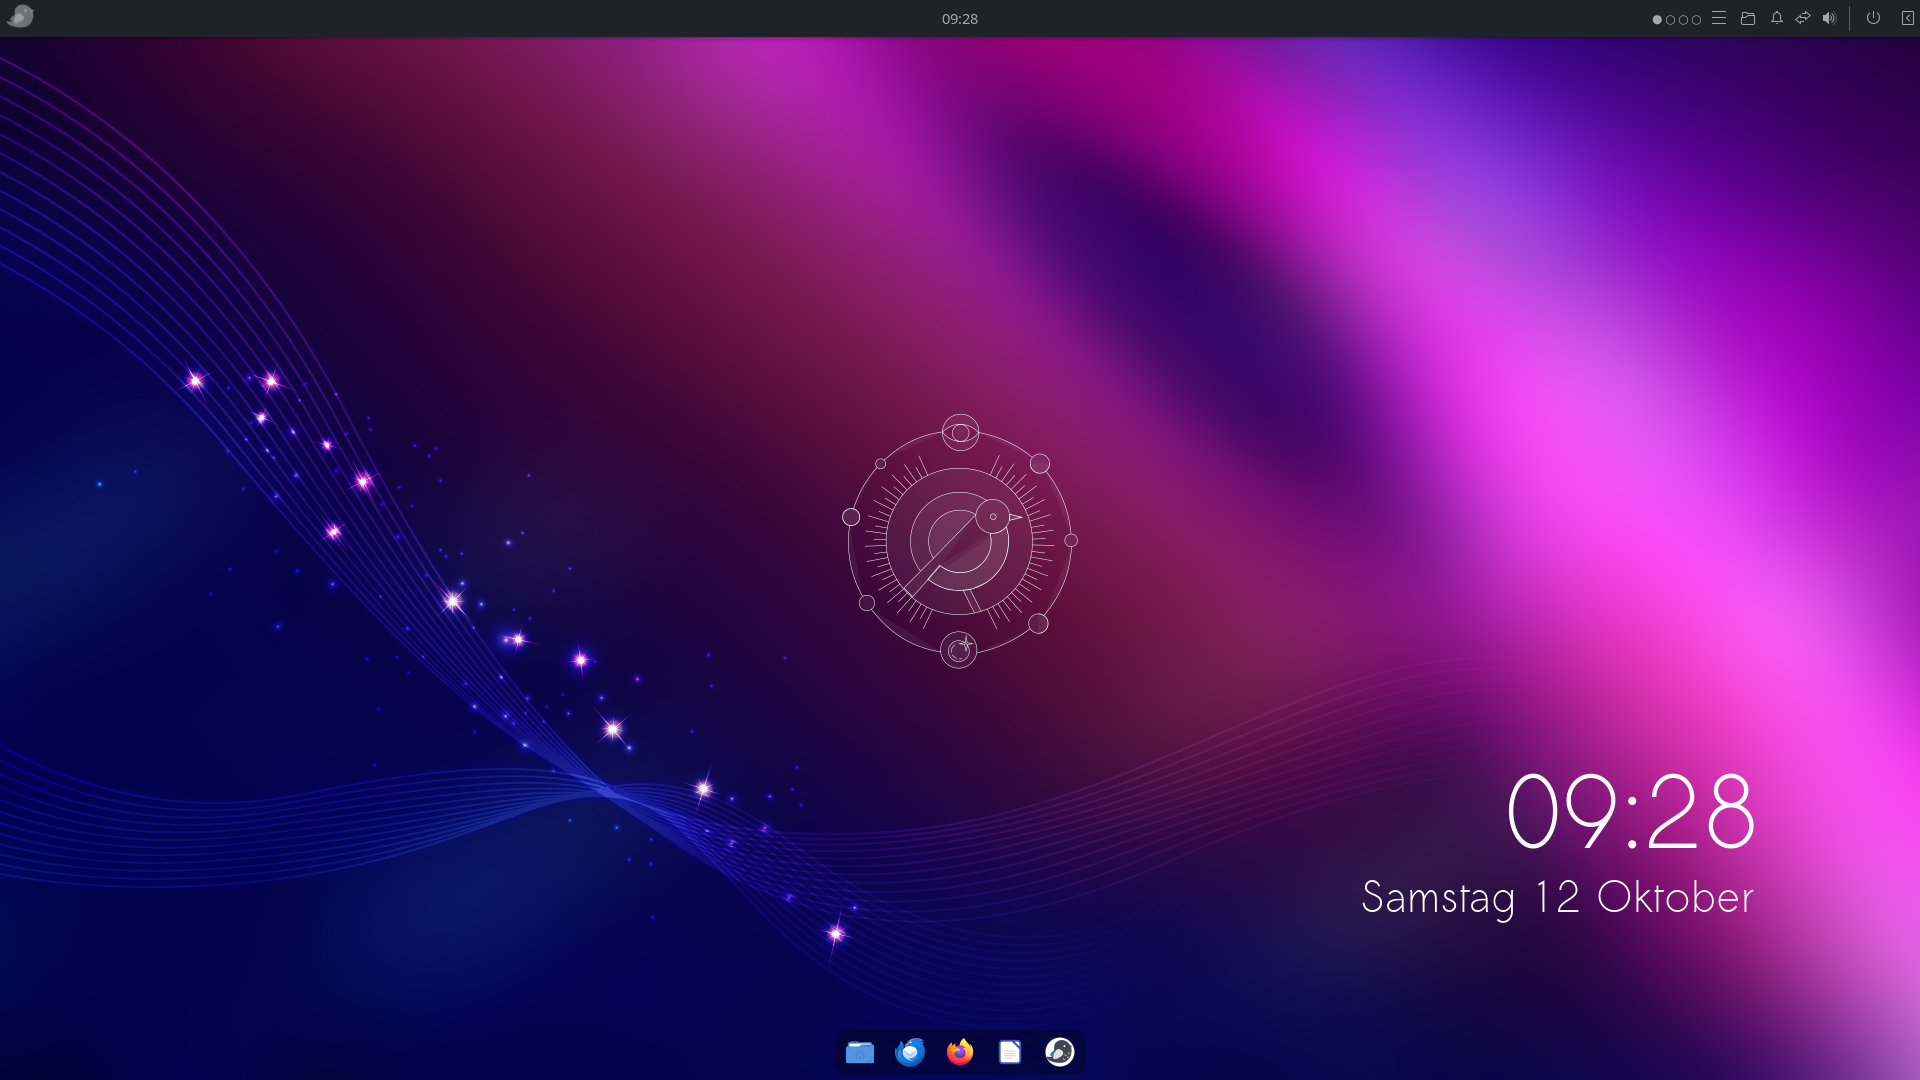Viewport: 1920px width, 1080px height.
Task: Click the large desktop clock widget
Action: (x=1630, y=812)
